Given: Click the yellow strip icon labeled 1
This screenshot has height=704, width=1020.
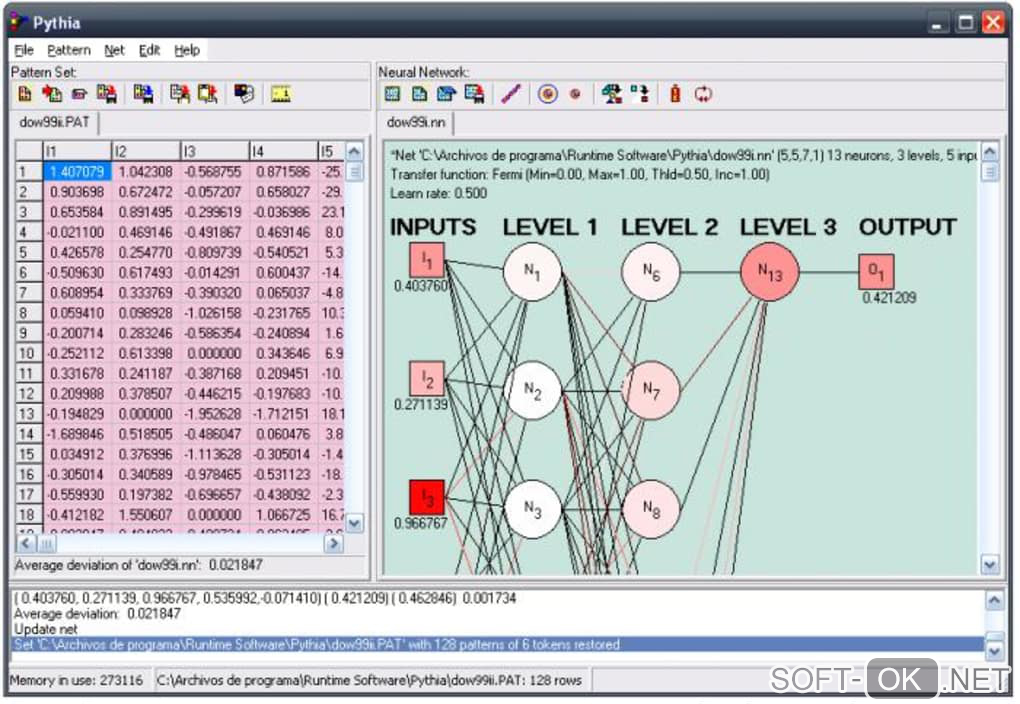Looking at the screenshot, I should point(280,94).
